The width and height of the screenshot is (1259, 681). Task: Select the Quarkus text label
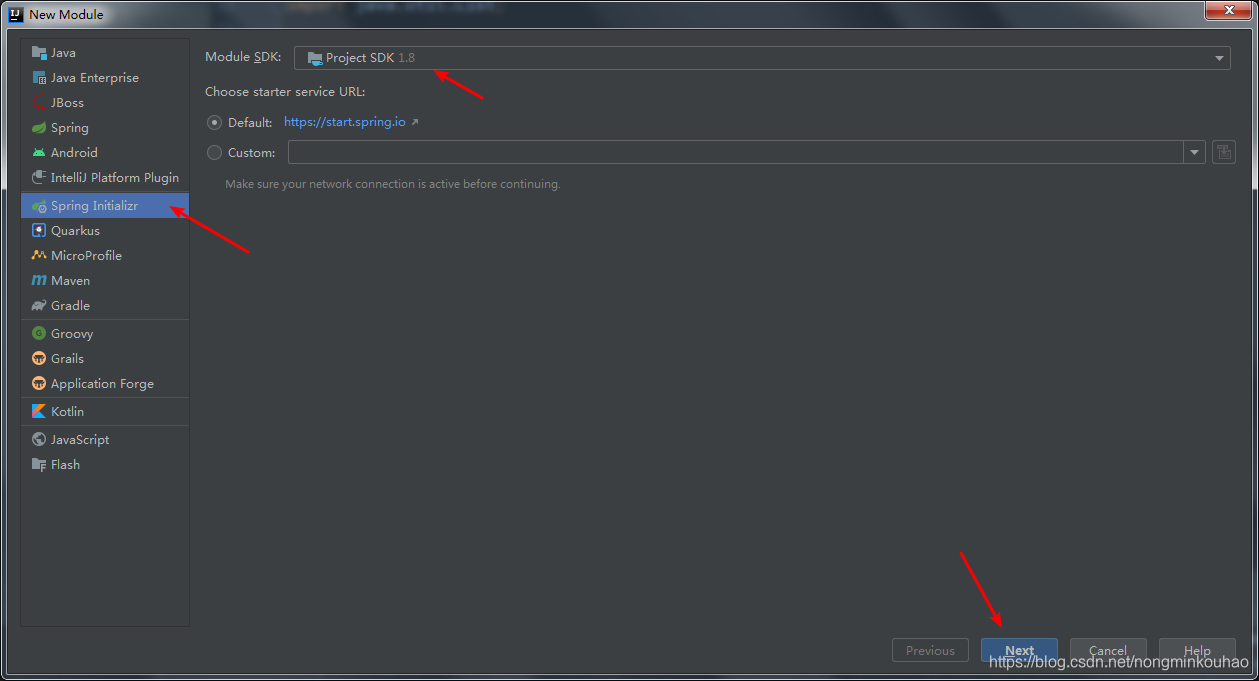pyautogui.click(x=75, y=231)
